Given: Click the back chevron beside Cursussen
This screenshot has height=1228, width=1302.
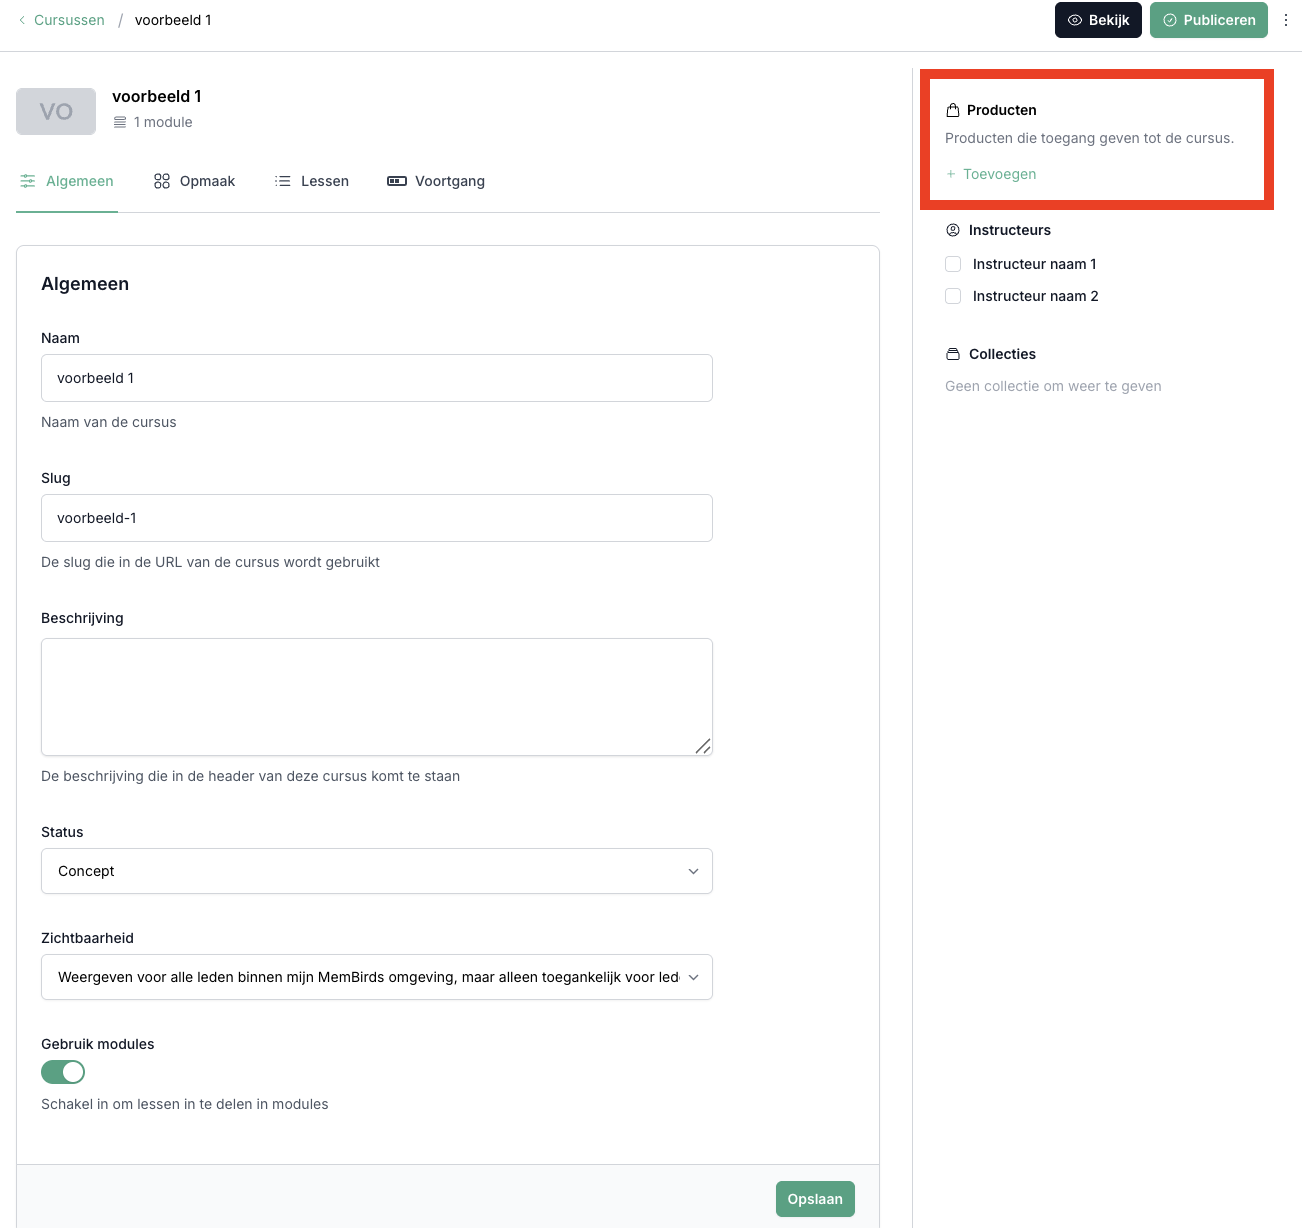Looking at the screenshot, I should (22, 20).
